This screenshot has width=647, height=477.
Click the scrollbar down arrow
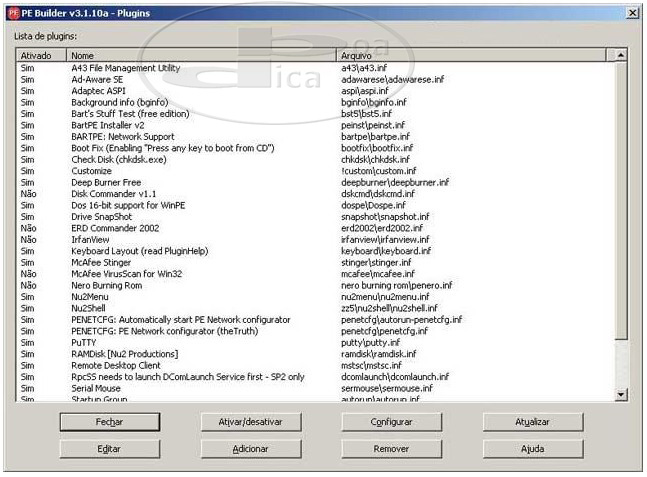(621, 396)
